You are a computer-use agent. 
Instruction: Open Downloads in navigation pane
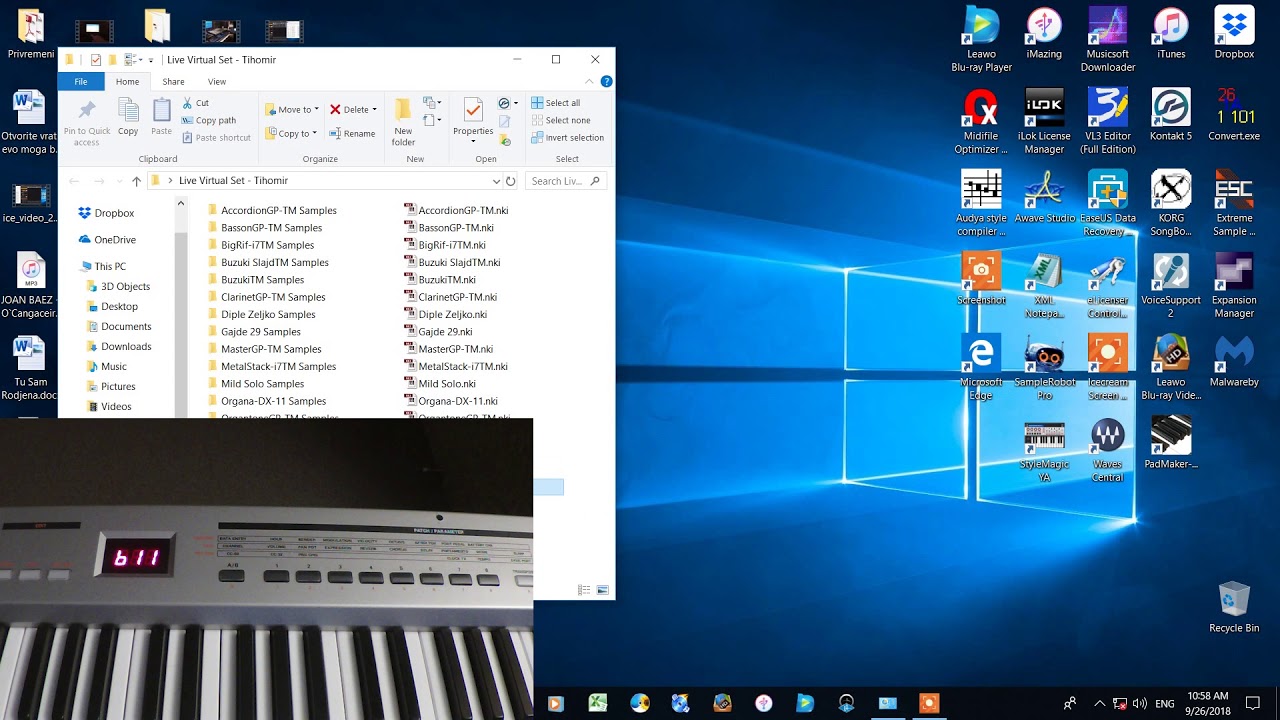(x=118, y=347)
